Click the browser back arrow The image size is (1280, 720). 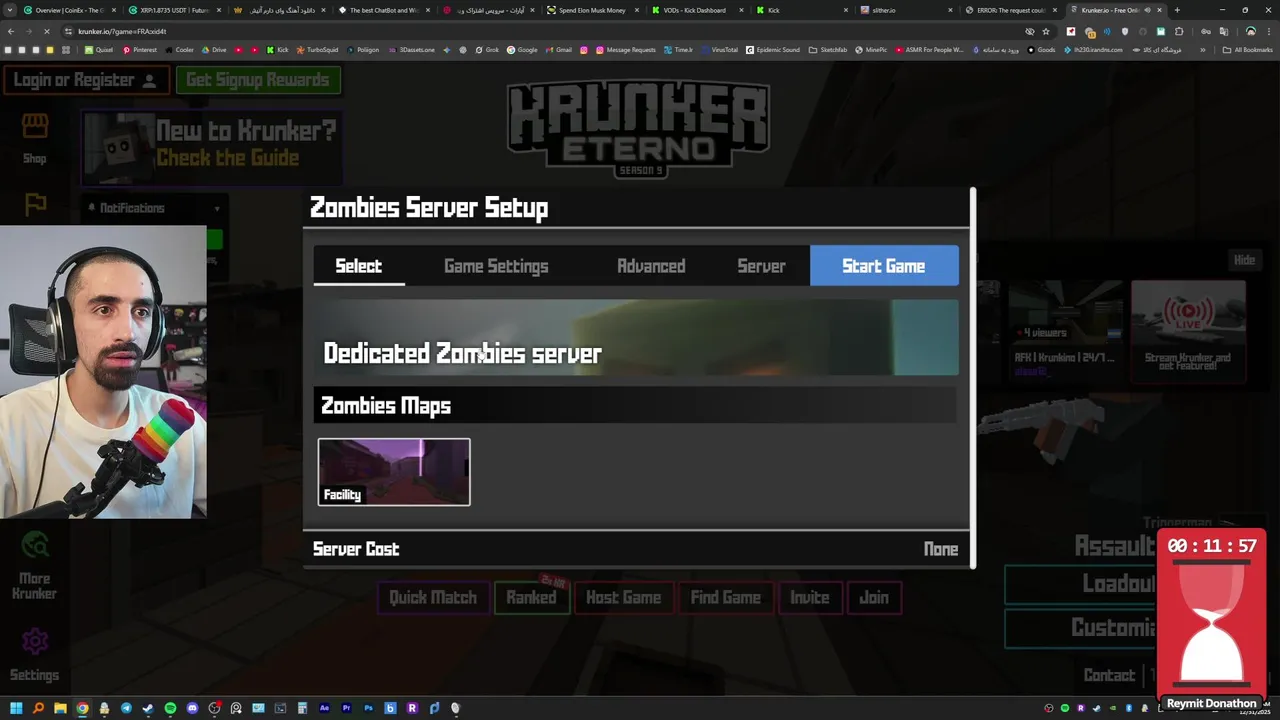pos(11,31)
